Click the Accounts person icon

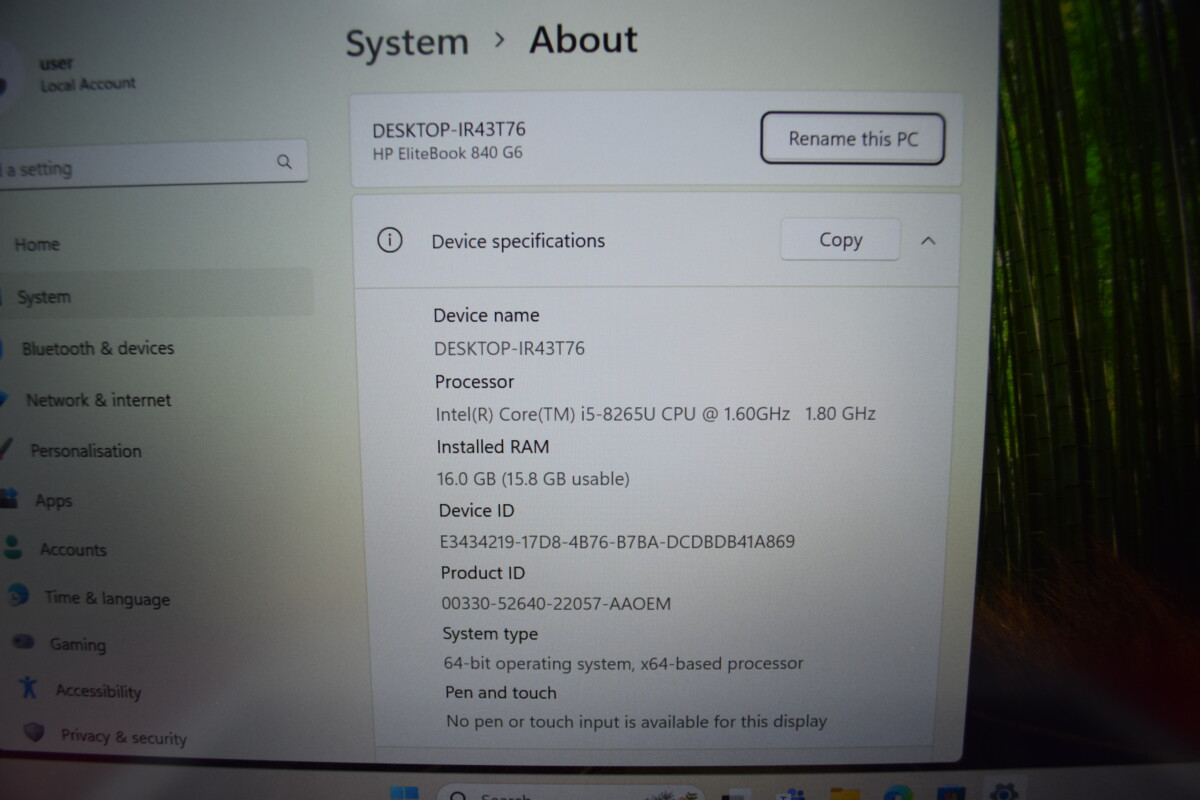click(13, 547)
